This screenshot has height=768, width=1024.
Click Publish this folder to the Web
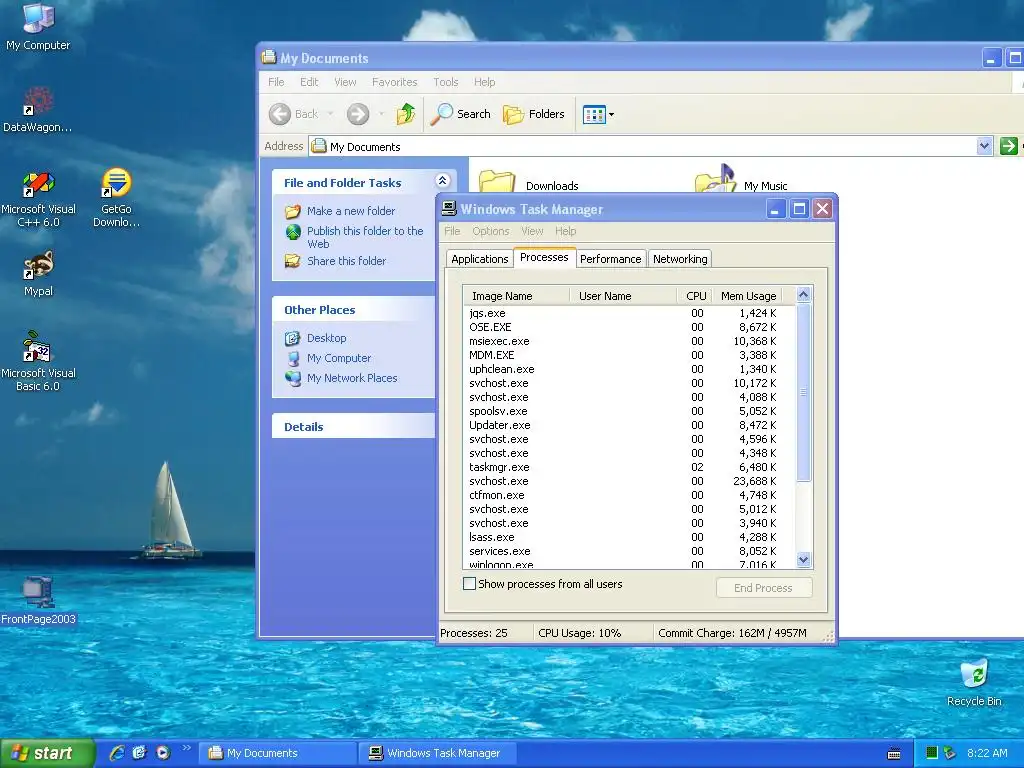pyautogui.click(x=365, y=237)
